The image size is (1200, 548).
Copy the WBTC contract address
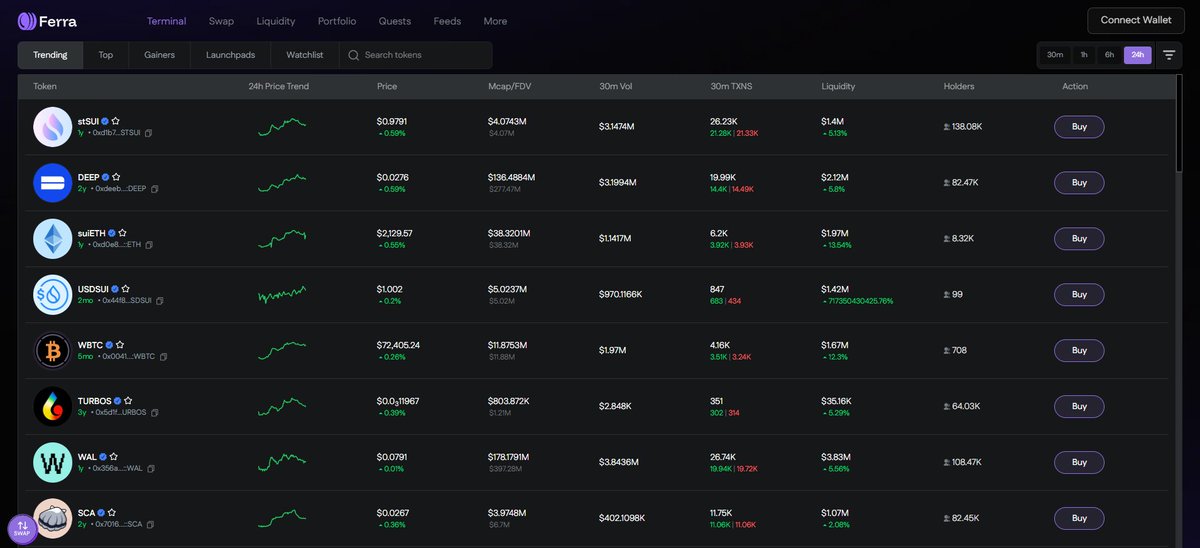click(x=164, y=357)
